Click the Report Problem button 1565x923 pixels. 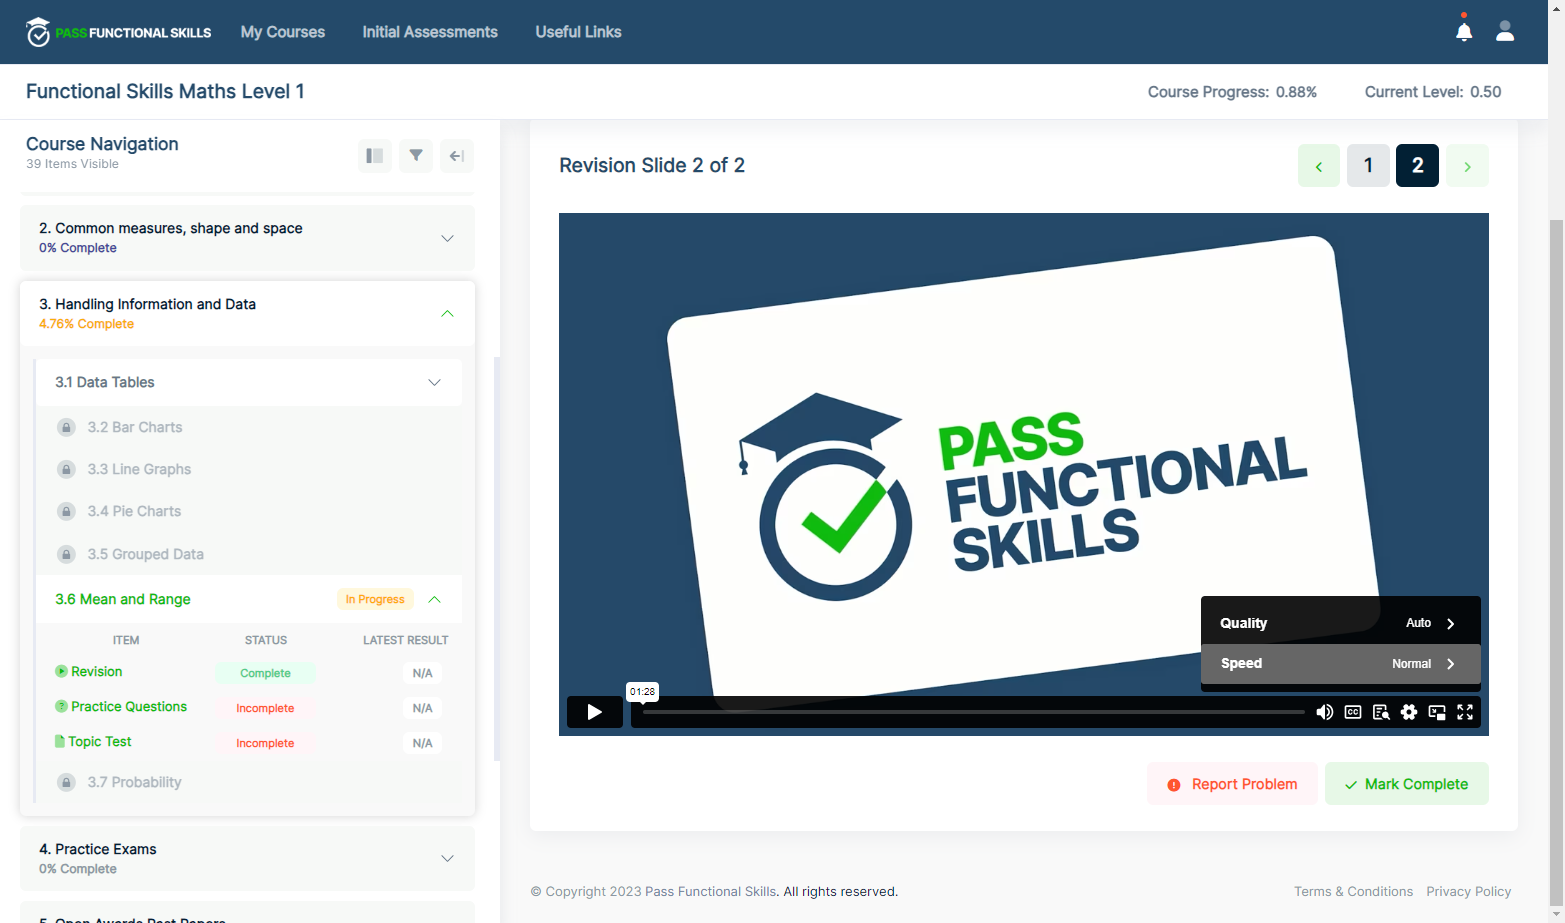coord(1232,784)
